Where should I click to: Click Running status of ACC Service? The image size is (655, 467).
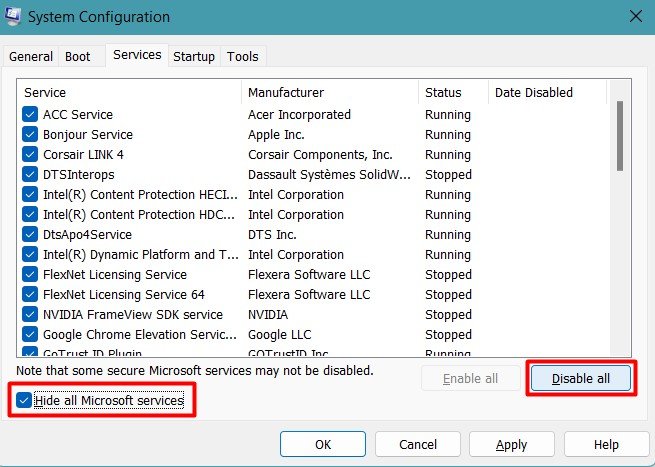point(448,114)
